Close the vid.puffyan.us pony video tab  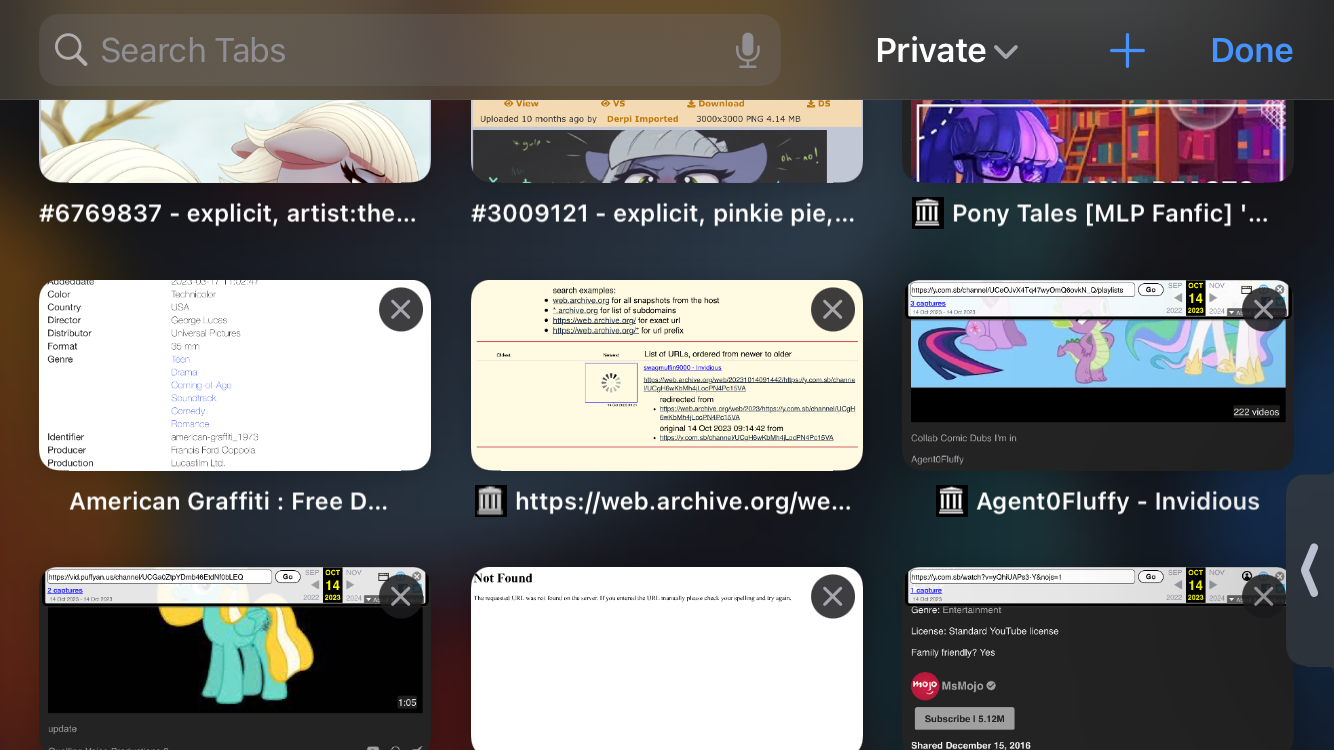click(401, 597)
